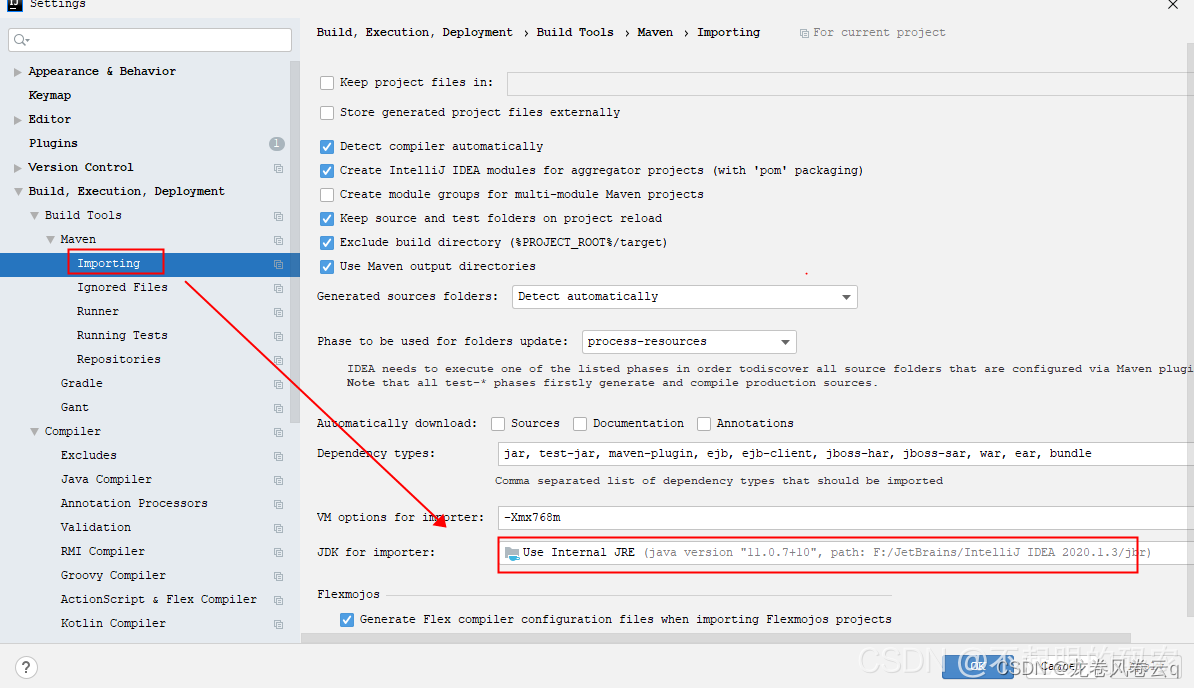
Task: Click project-level icon beside Excludes
Action: [279, 456]
